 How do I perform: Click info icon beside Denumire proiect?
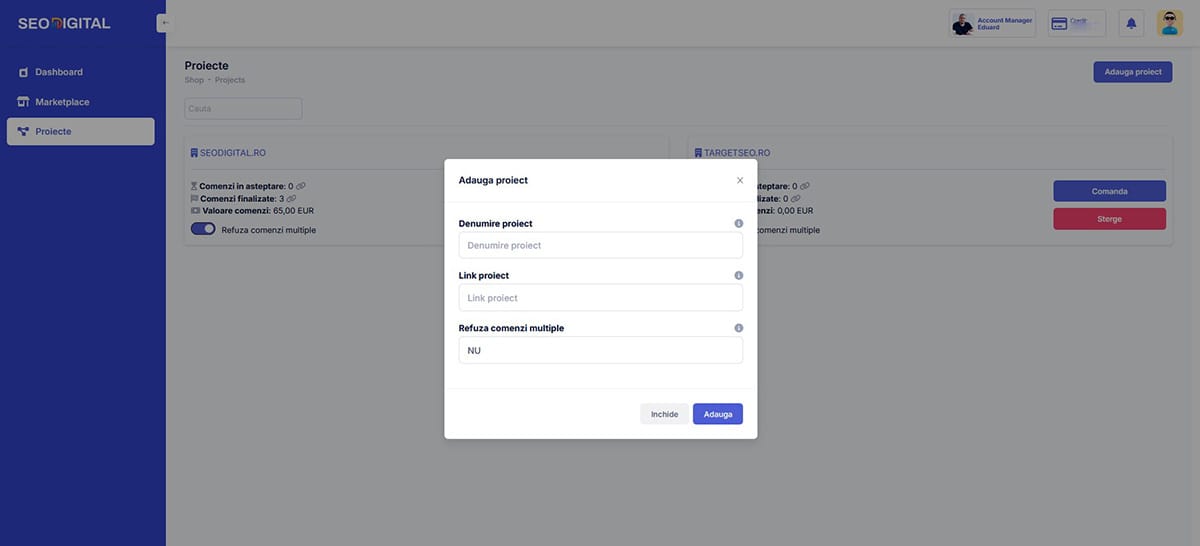739,224
